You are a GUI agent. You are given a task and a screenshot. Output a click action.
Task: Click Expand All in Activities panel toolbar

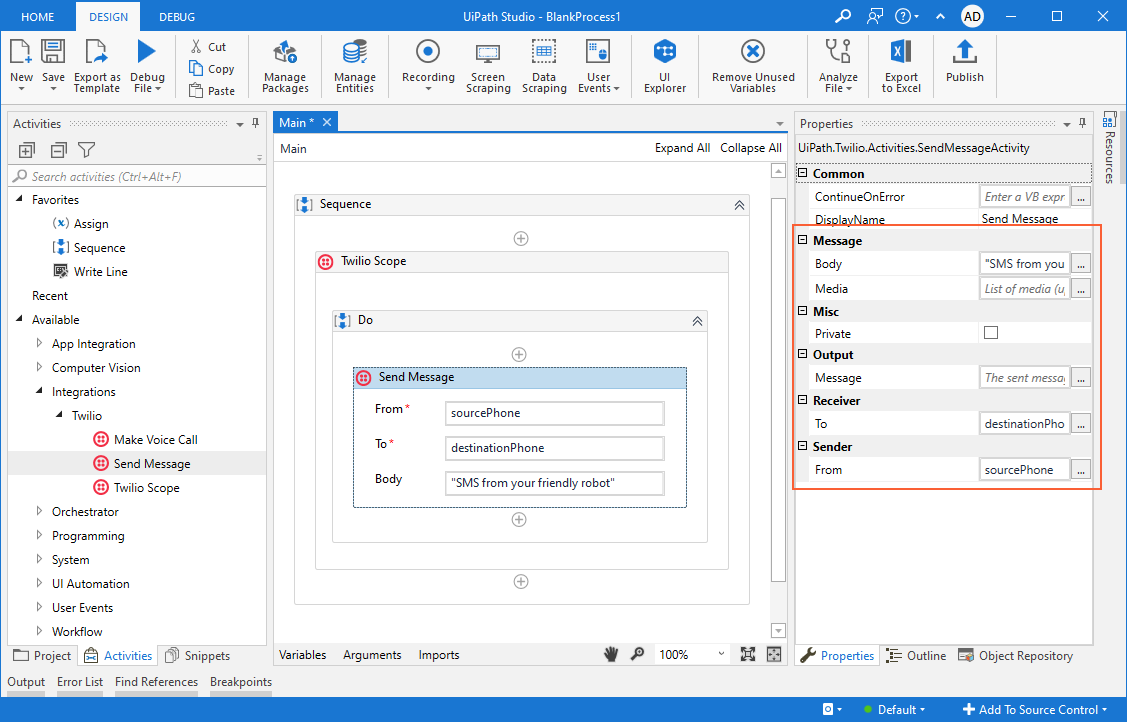(27, 150)
